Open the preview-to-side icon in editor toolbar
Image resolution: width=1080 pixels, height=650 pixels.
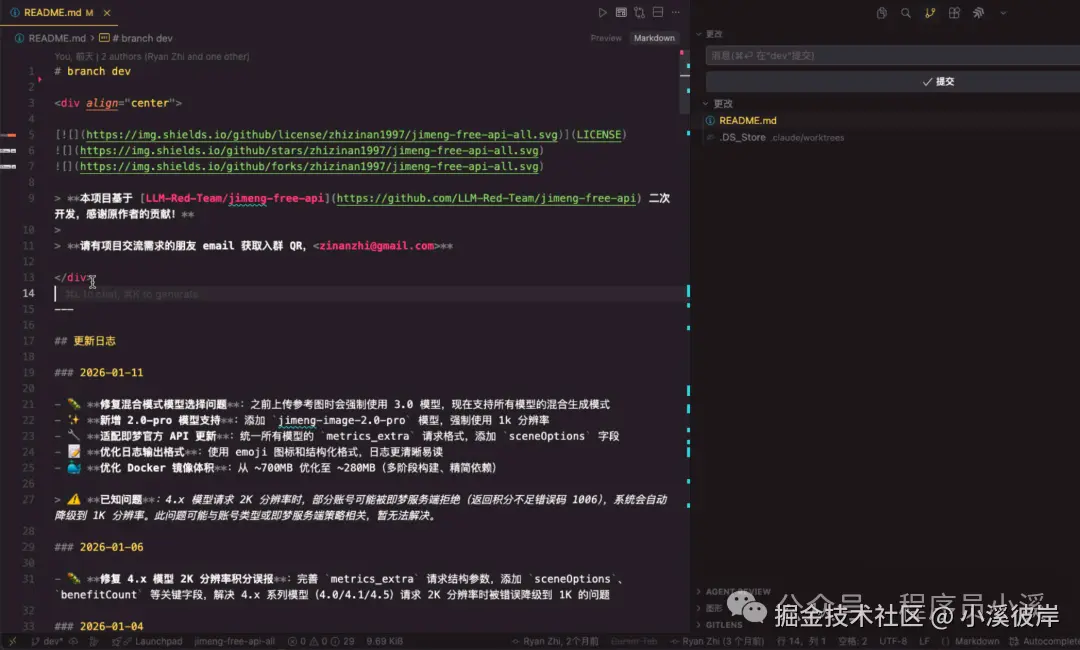pyautogui.click(x=621, y=13)
